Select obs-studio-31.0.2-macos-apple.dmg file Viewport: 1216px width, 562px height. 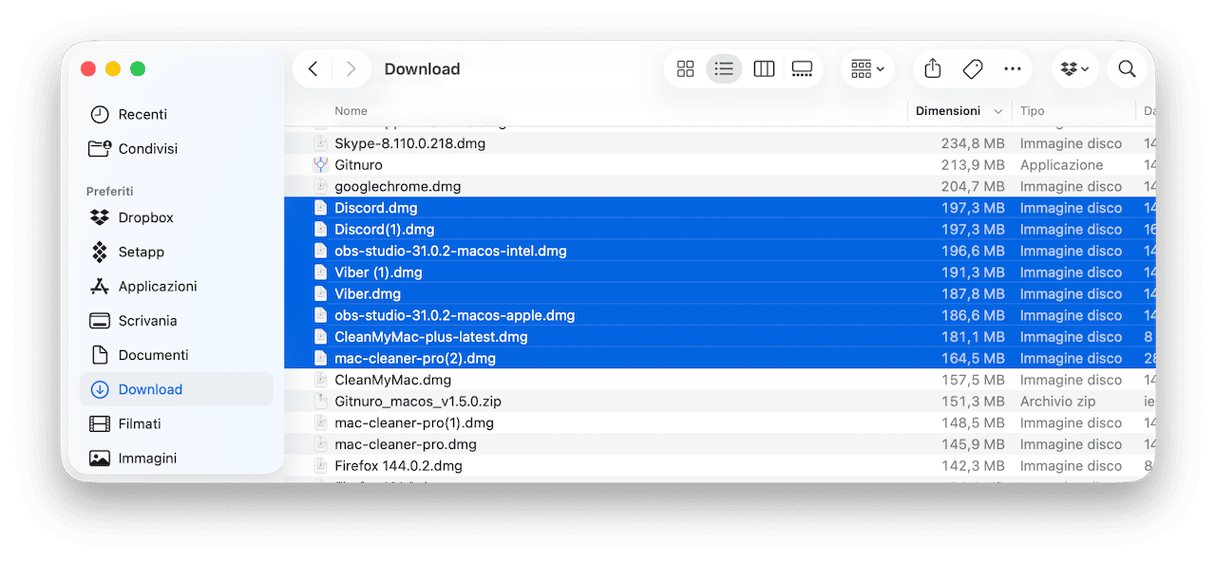coord(719,315)
